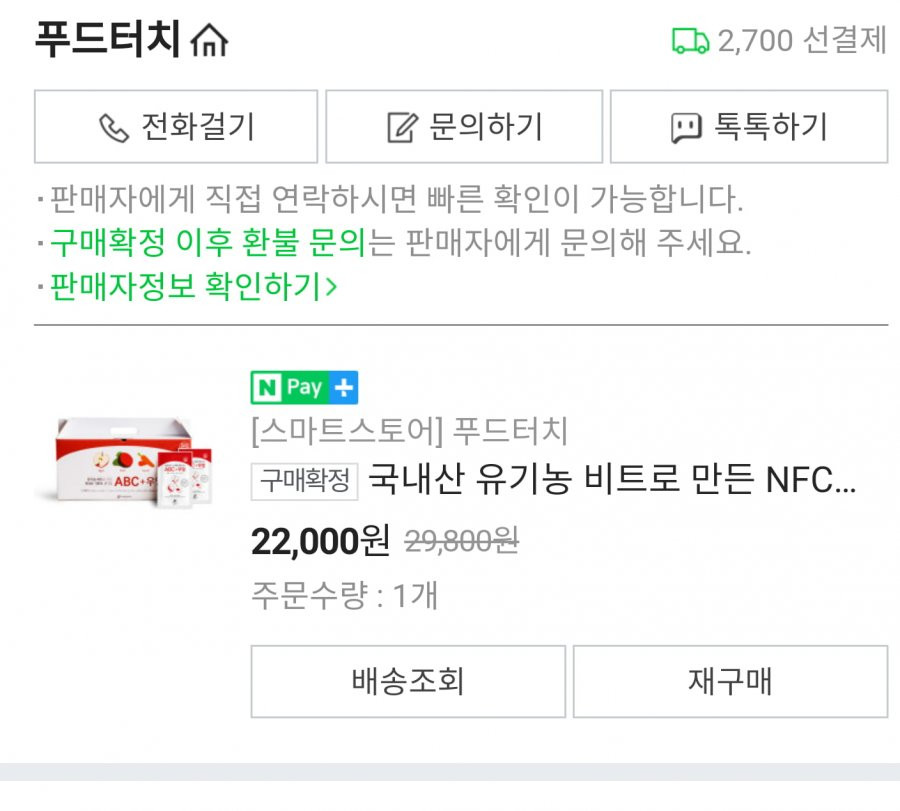900x811 pixels.
Task: Click the blue plus on NPay badge
Action: coord(344,387)
